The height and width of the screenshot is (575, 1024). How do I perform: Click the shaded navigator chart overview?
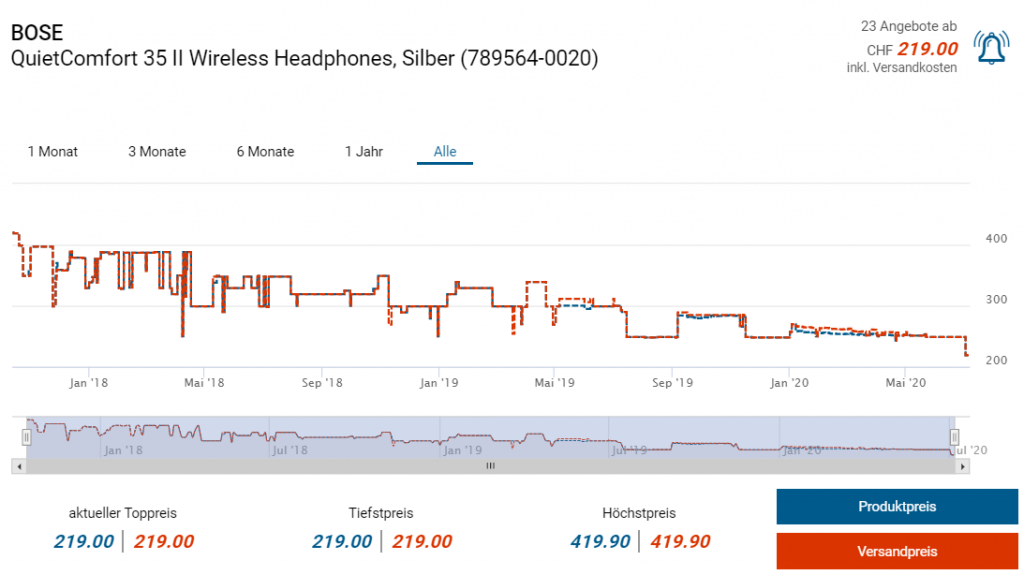coord(490,437)
